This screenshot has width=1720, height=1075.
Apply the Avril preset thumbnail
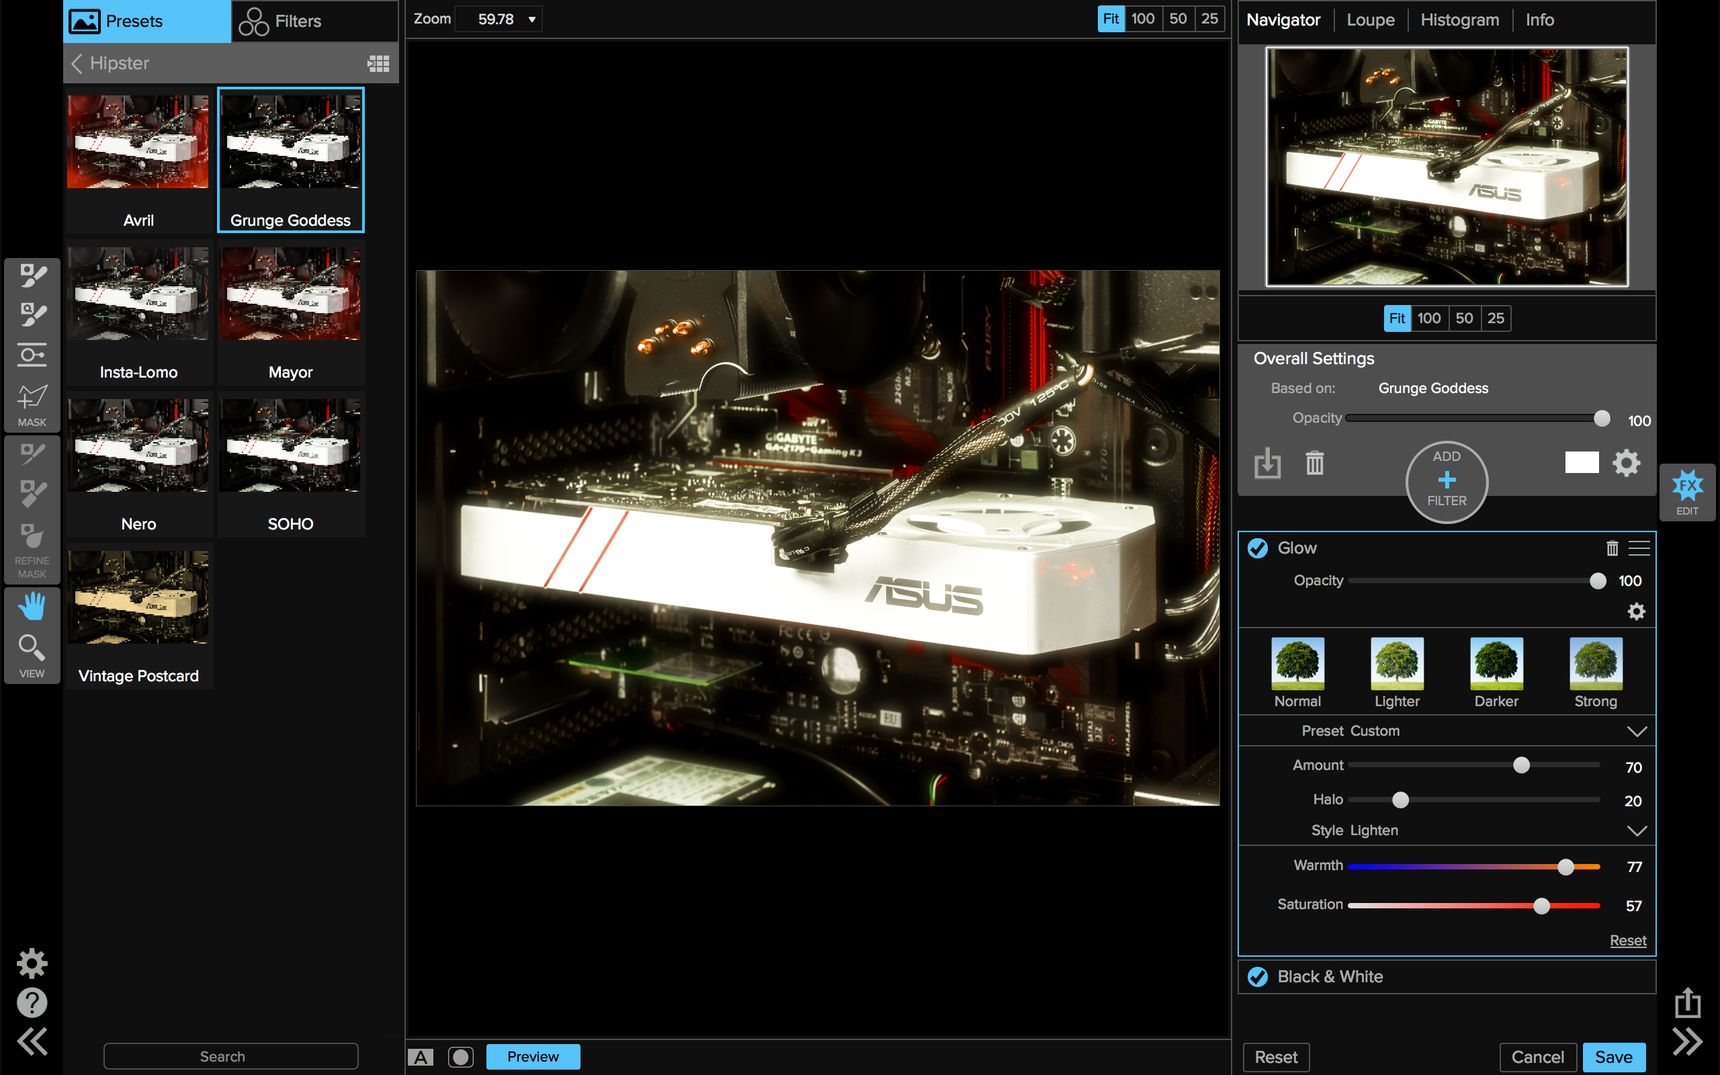click(138, 142)
